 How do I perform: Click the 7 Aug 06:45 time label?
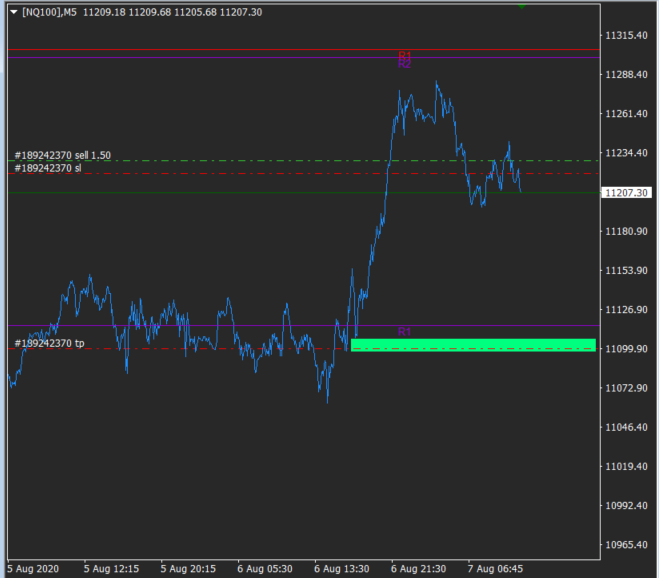point(496,569)
